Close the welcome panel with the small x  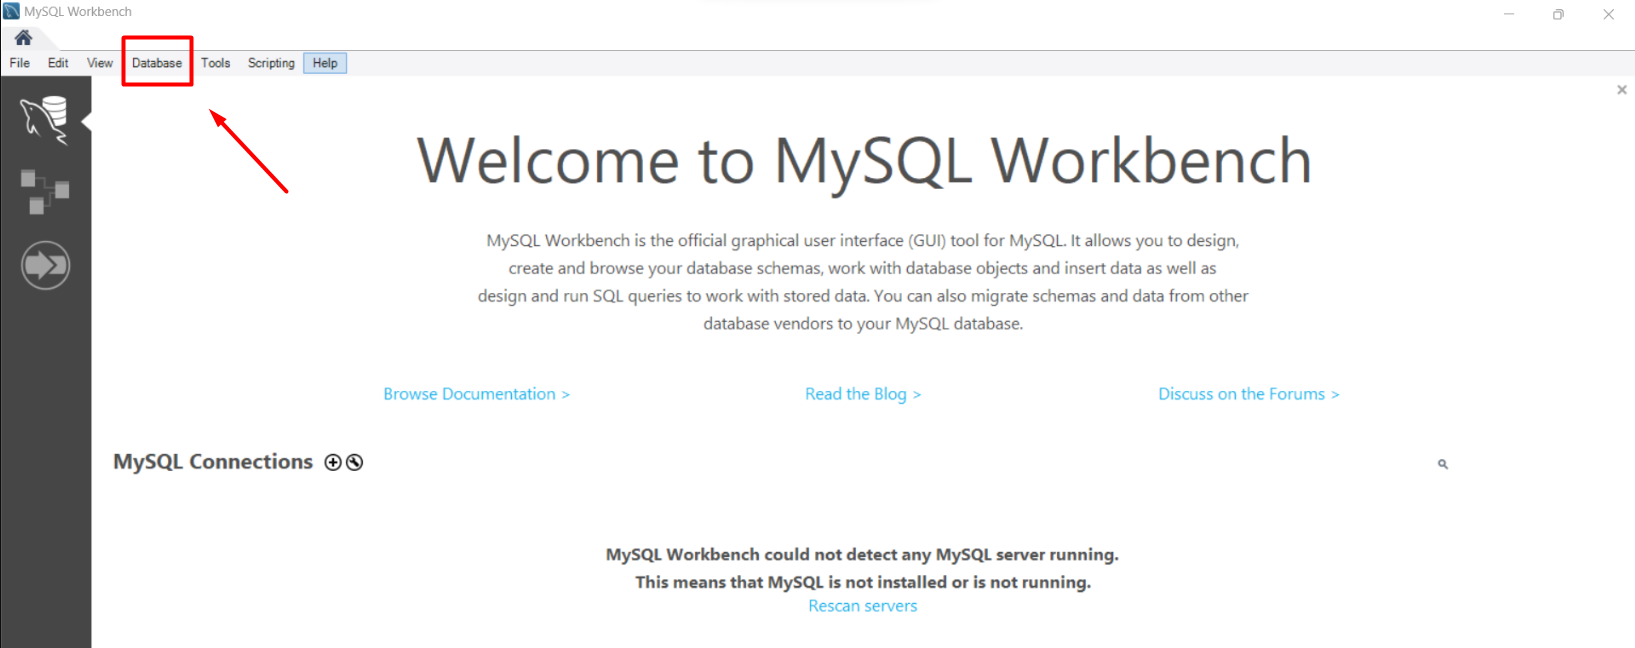(x=1622, y=90)
